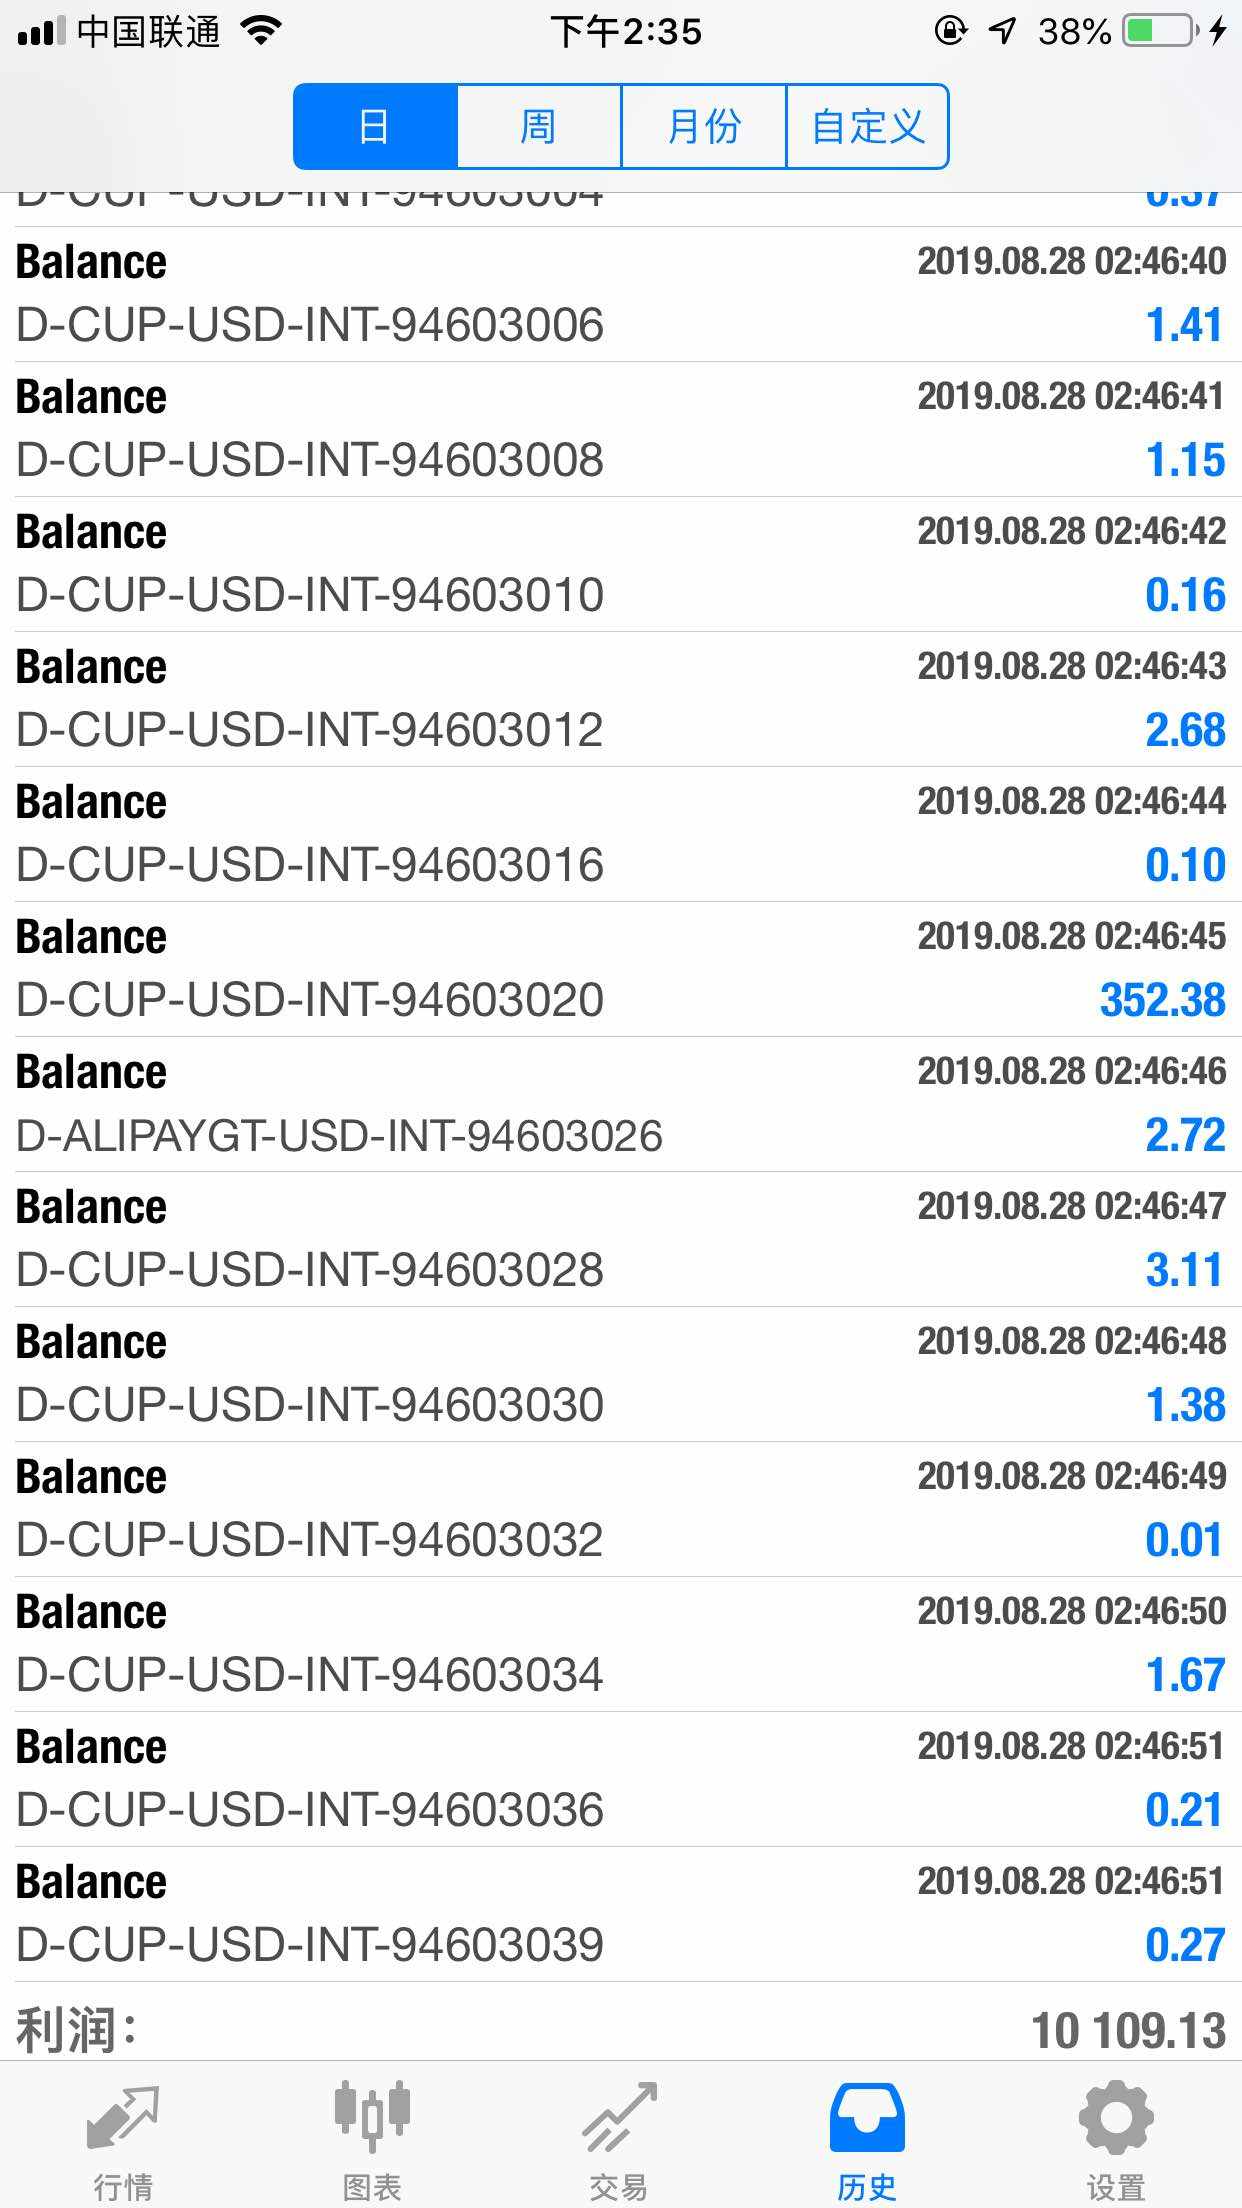Select the row dated 2019.08.28 02:46:43
1242x2208 pixels.
pyautogui.click(x=620, y=699)
